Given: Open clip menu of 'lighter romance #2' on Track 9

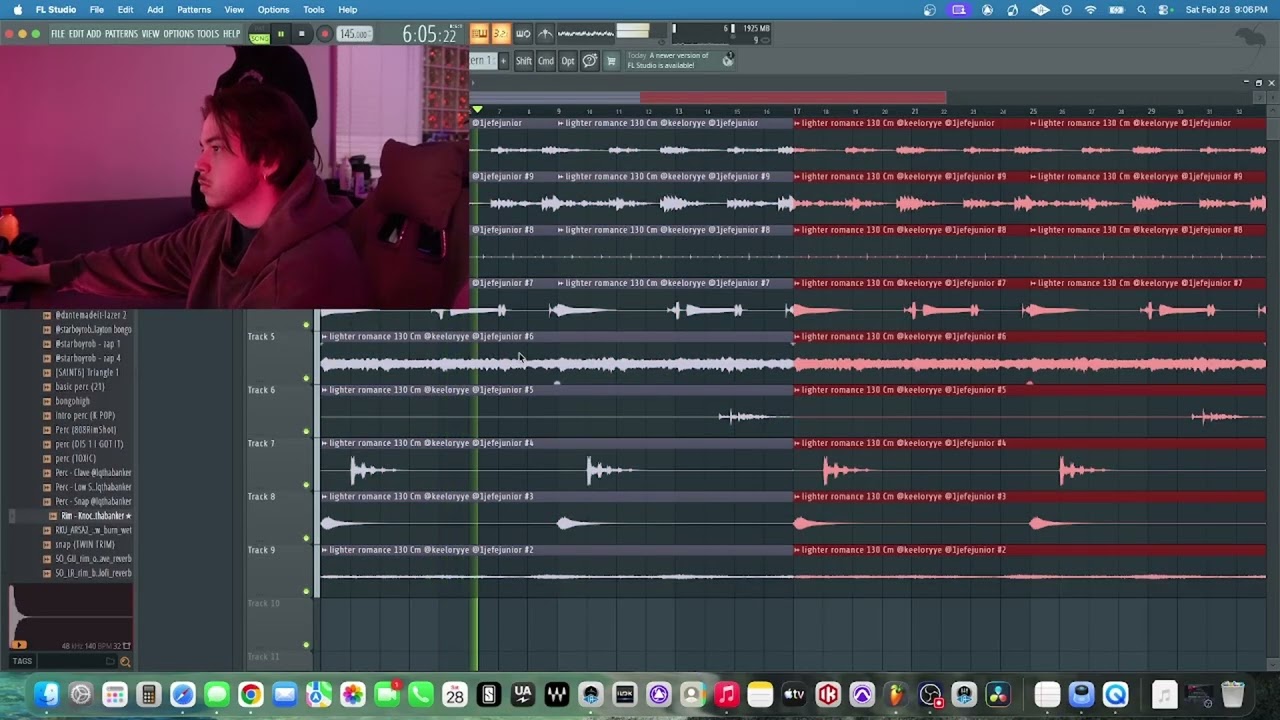Looking at the screenshot, I should pyautogui.click(x=324, y=550).
